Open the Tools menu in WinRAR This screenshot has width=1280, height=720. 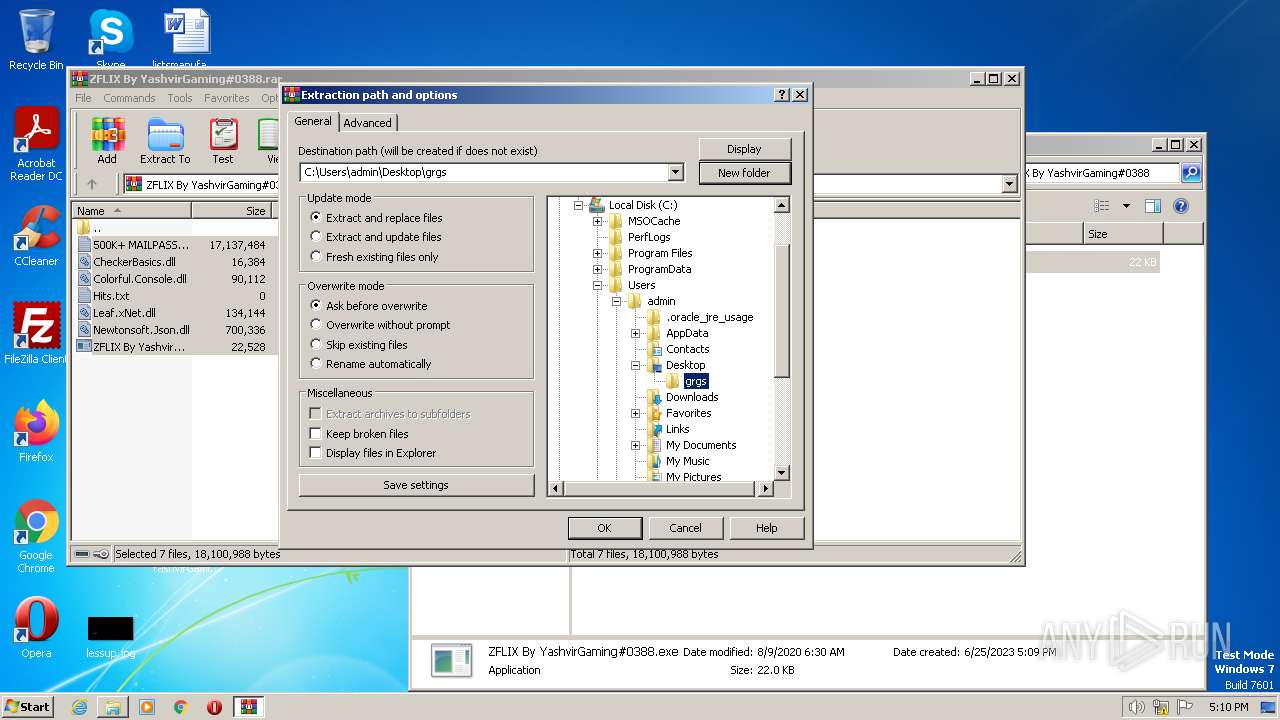(180, 98)
